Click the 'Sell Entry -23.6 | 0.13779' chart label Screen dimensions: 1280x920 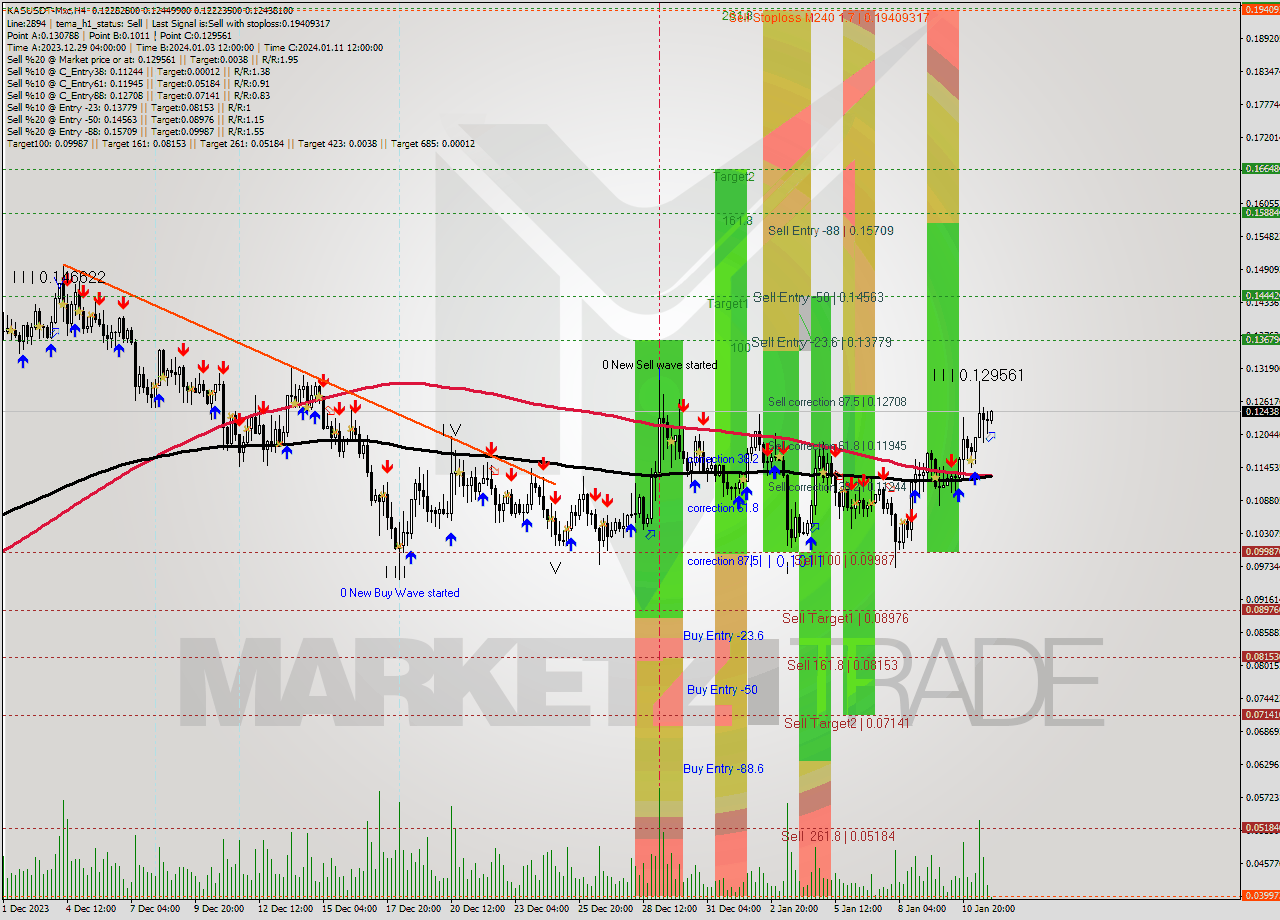pos(821,342)
